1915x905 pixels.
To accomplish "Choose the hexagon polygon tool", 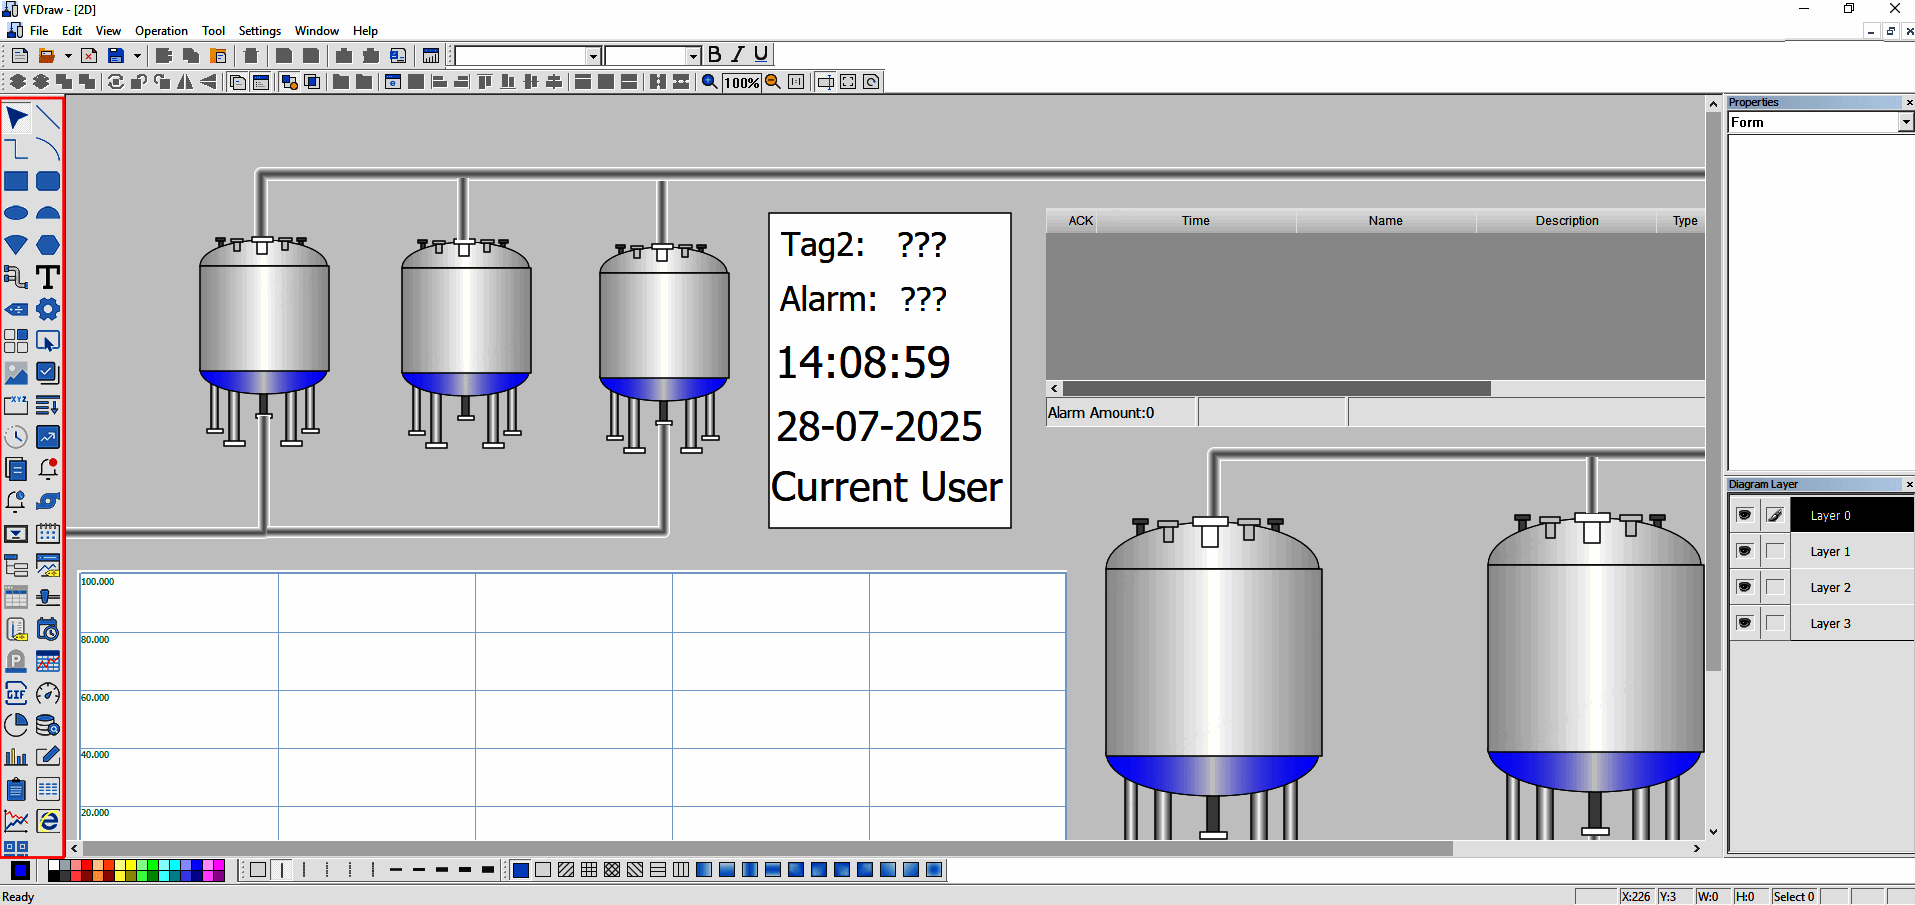I will 48,245.
